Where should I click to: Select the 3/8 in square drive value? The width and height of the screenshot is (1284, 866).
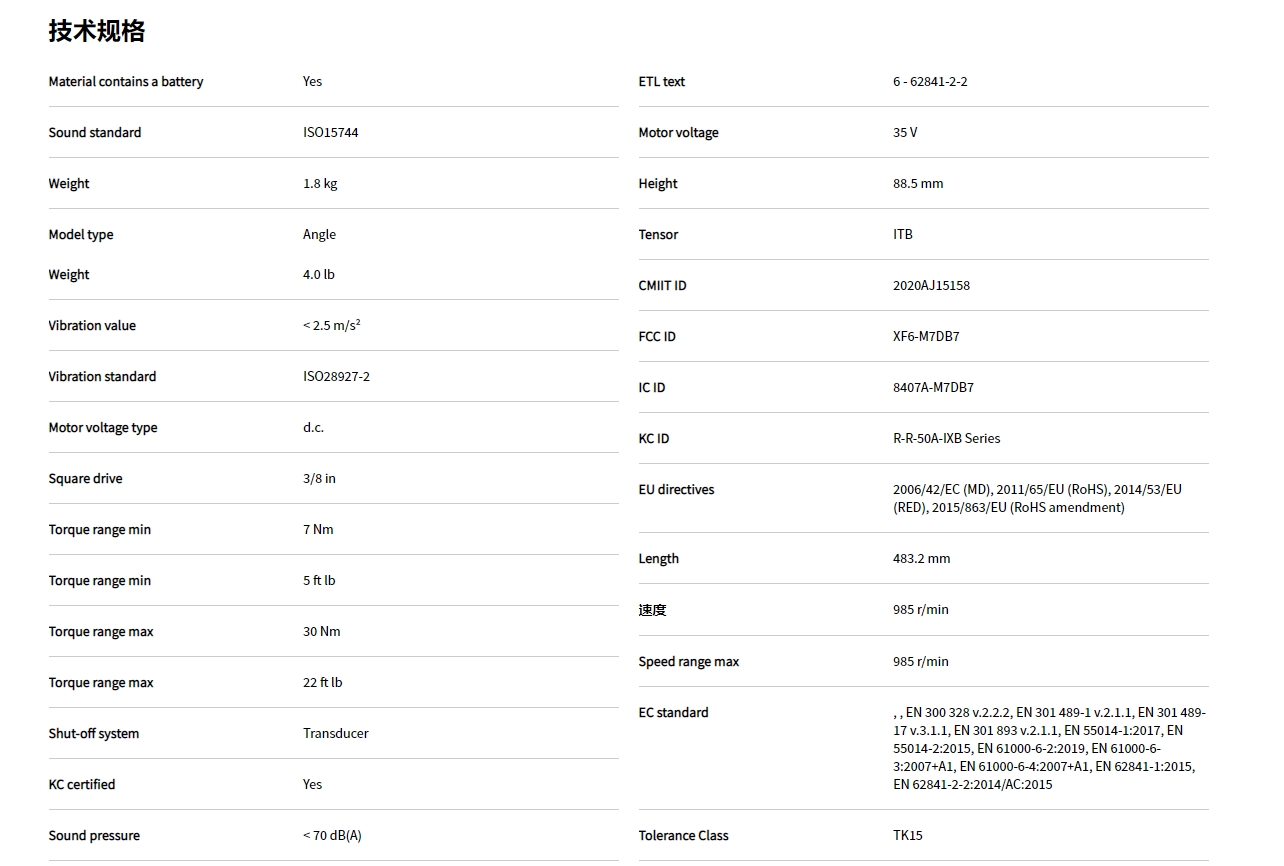(319, 478)
